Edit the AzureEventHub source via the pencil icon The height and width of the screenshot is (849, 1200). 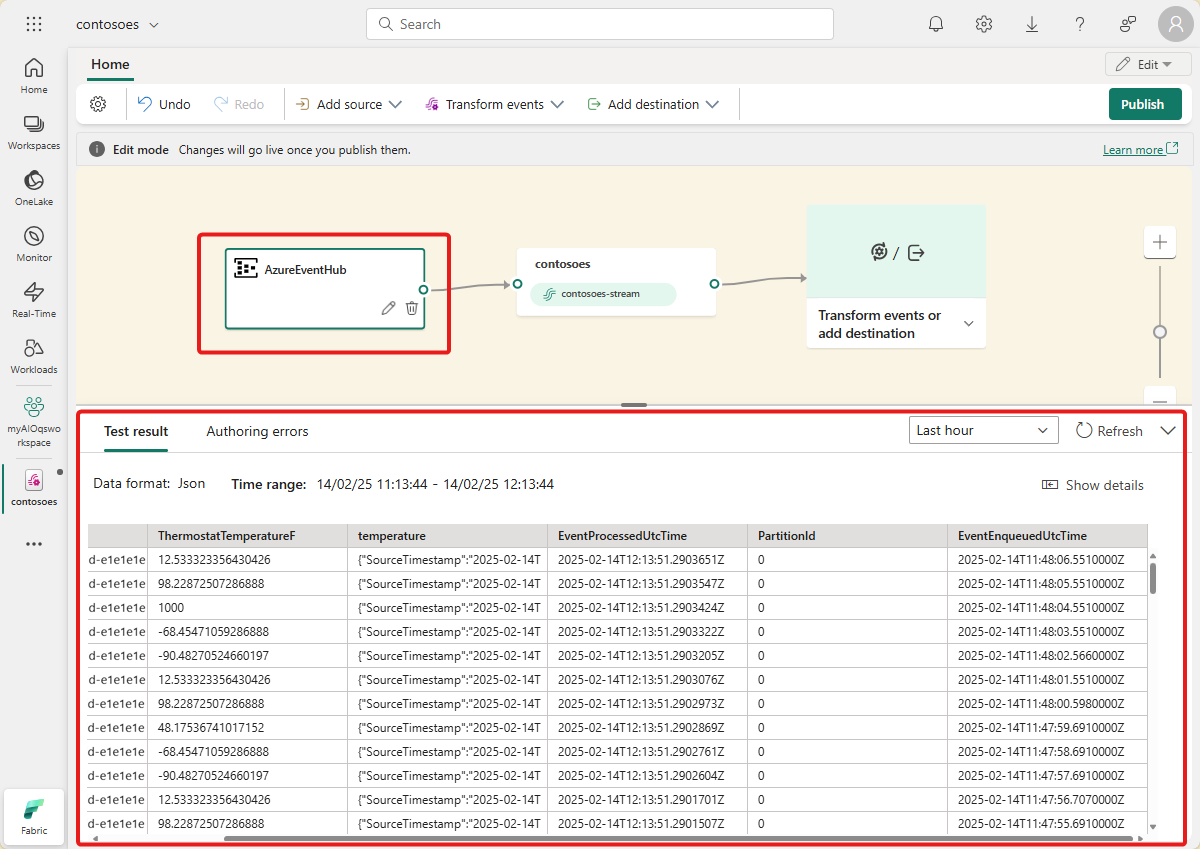tap(388, 308)
